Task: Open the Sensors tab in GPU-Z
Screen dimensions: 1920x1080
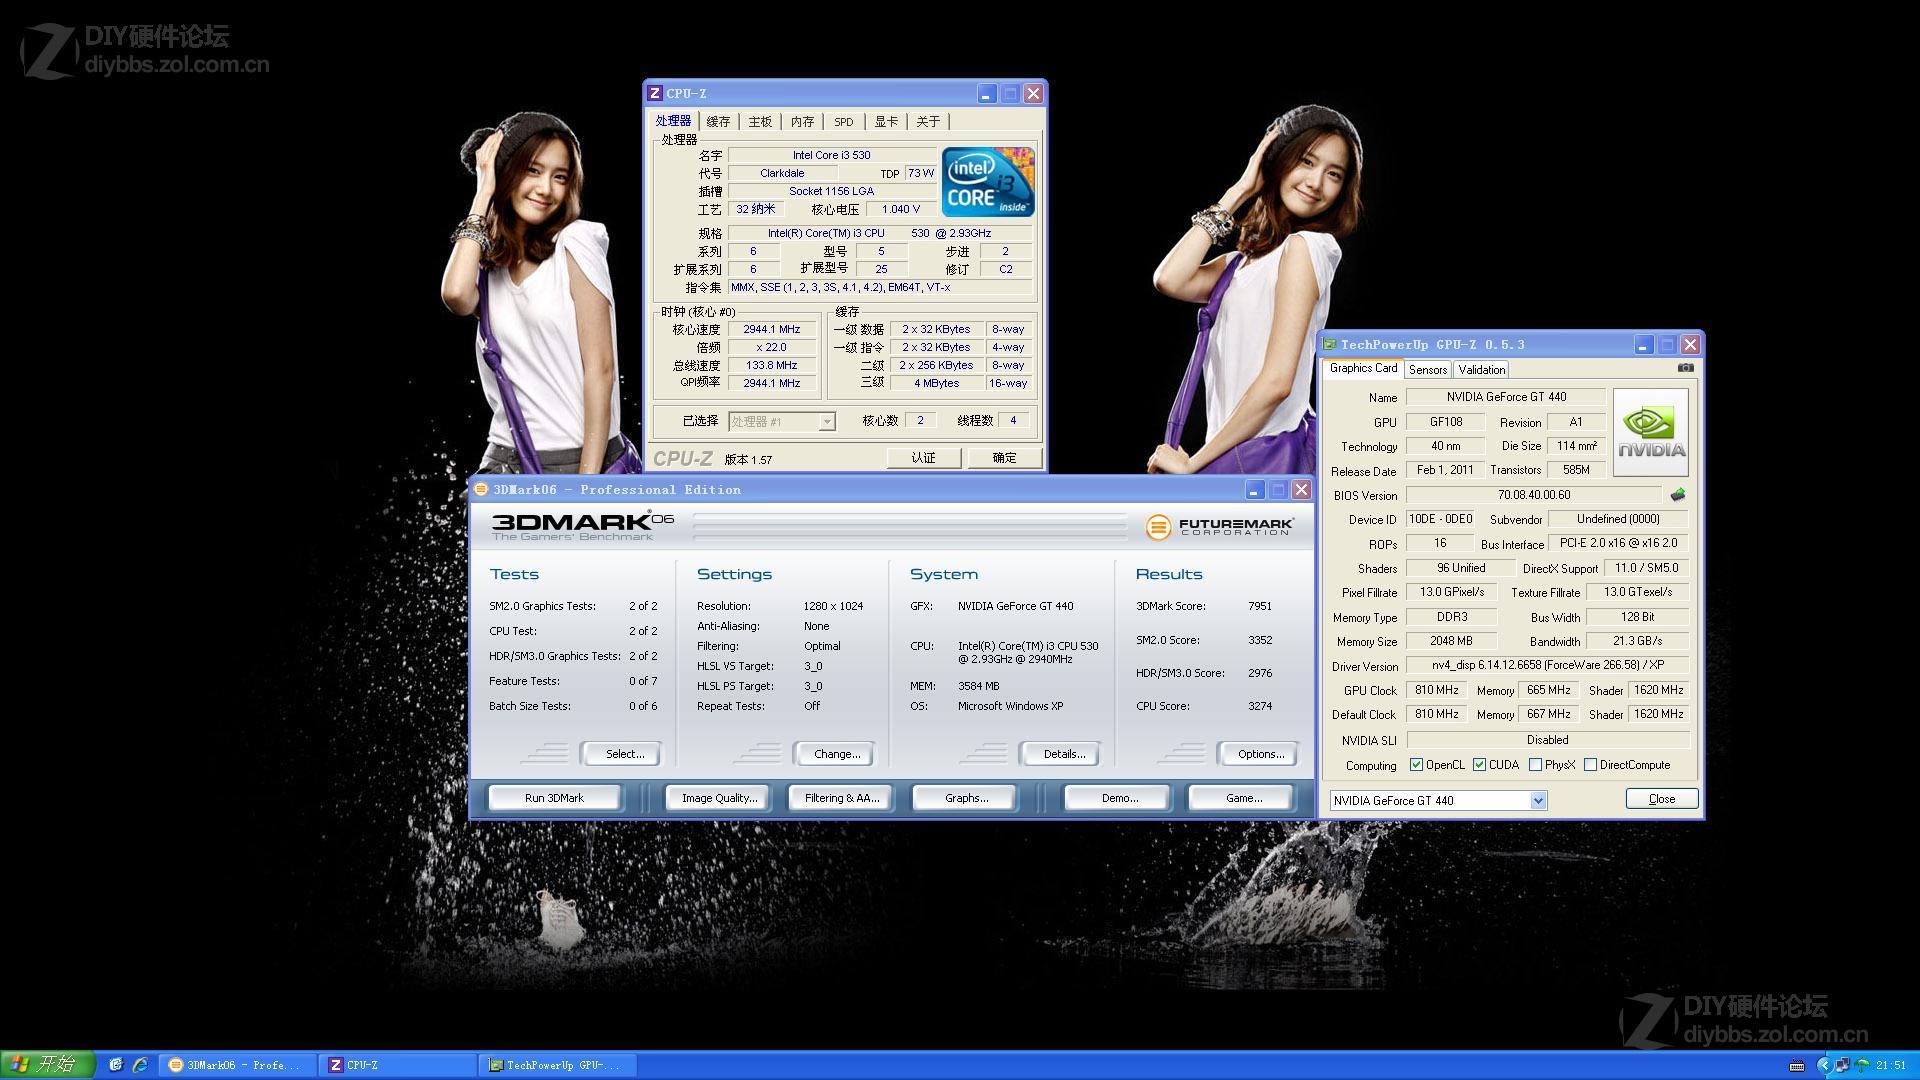Action: pyautogui.click(x=1428, y=370)
